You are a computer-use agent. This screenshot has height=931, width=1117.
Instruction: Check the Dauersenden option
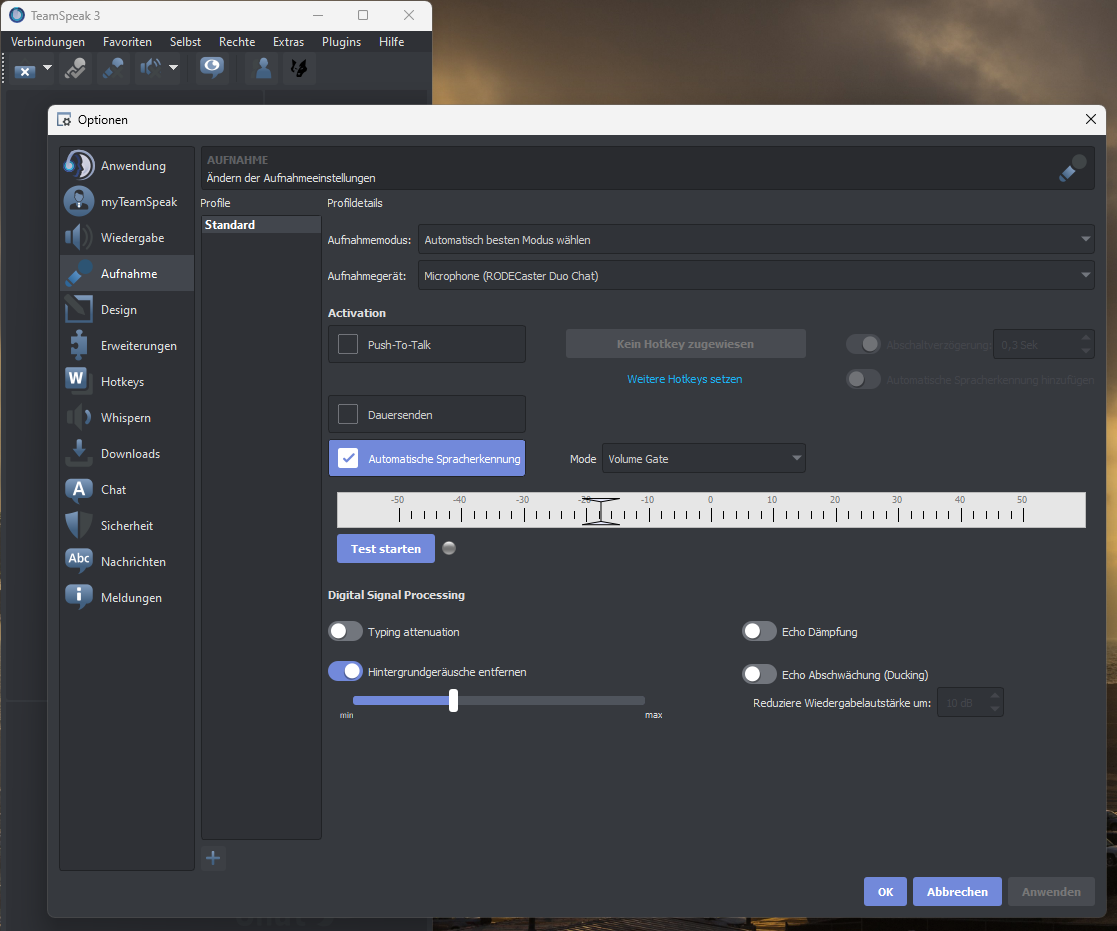(348, 414)
